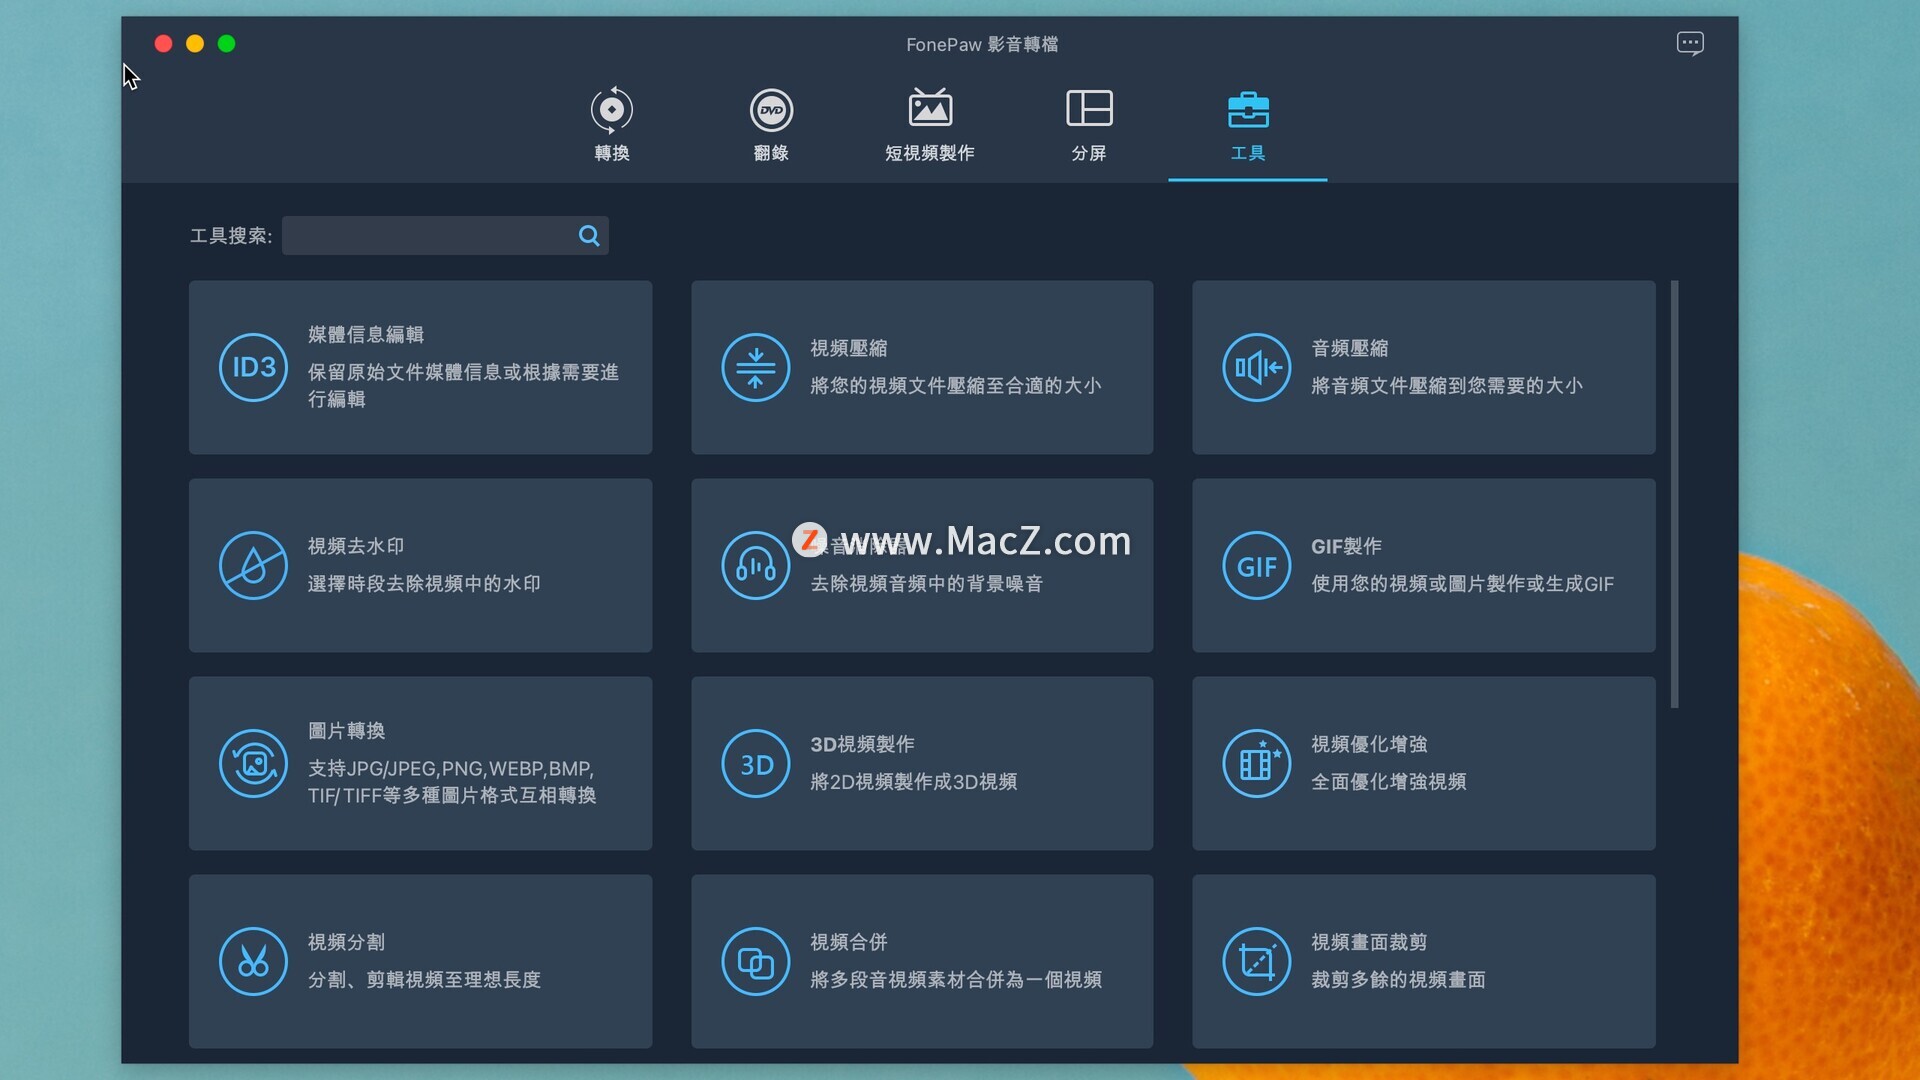The height and width of the screenshot is (1080, 1920).
Task: Click 將音頻文件壓縮到您需要的大小 description
Action: 1447,385
